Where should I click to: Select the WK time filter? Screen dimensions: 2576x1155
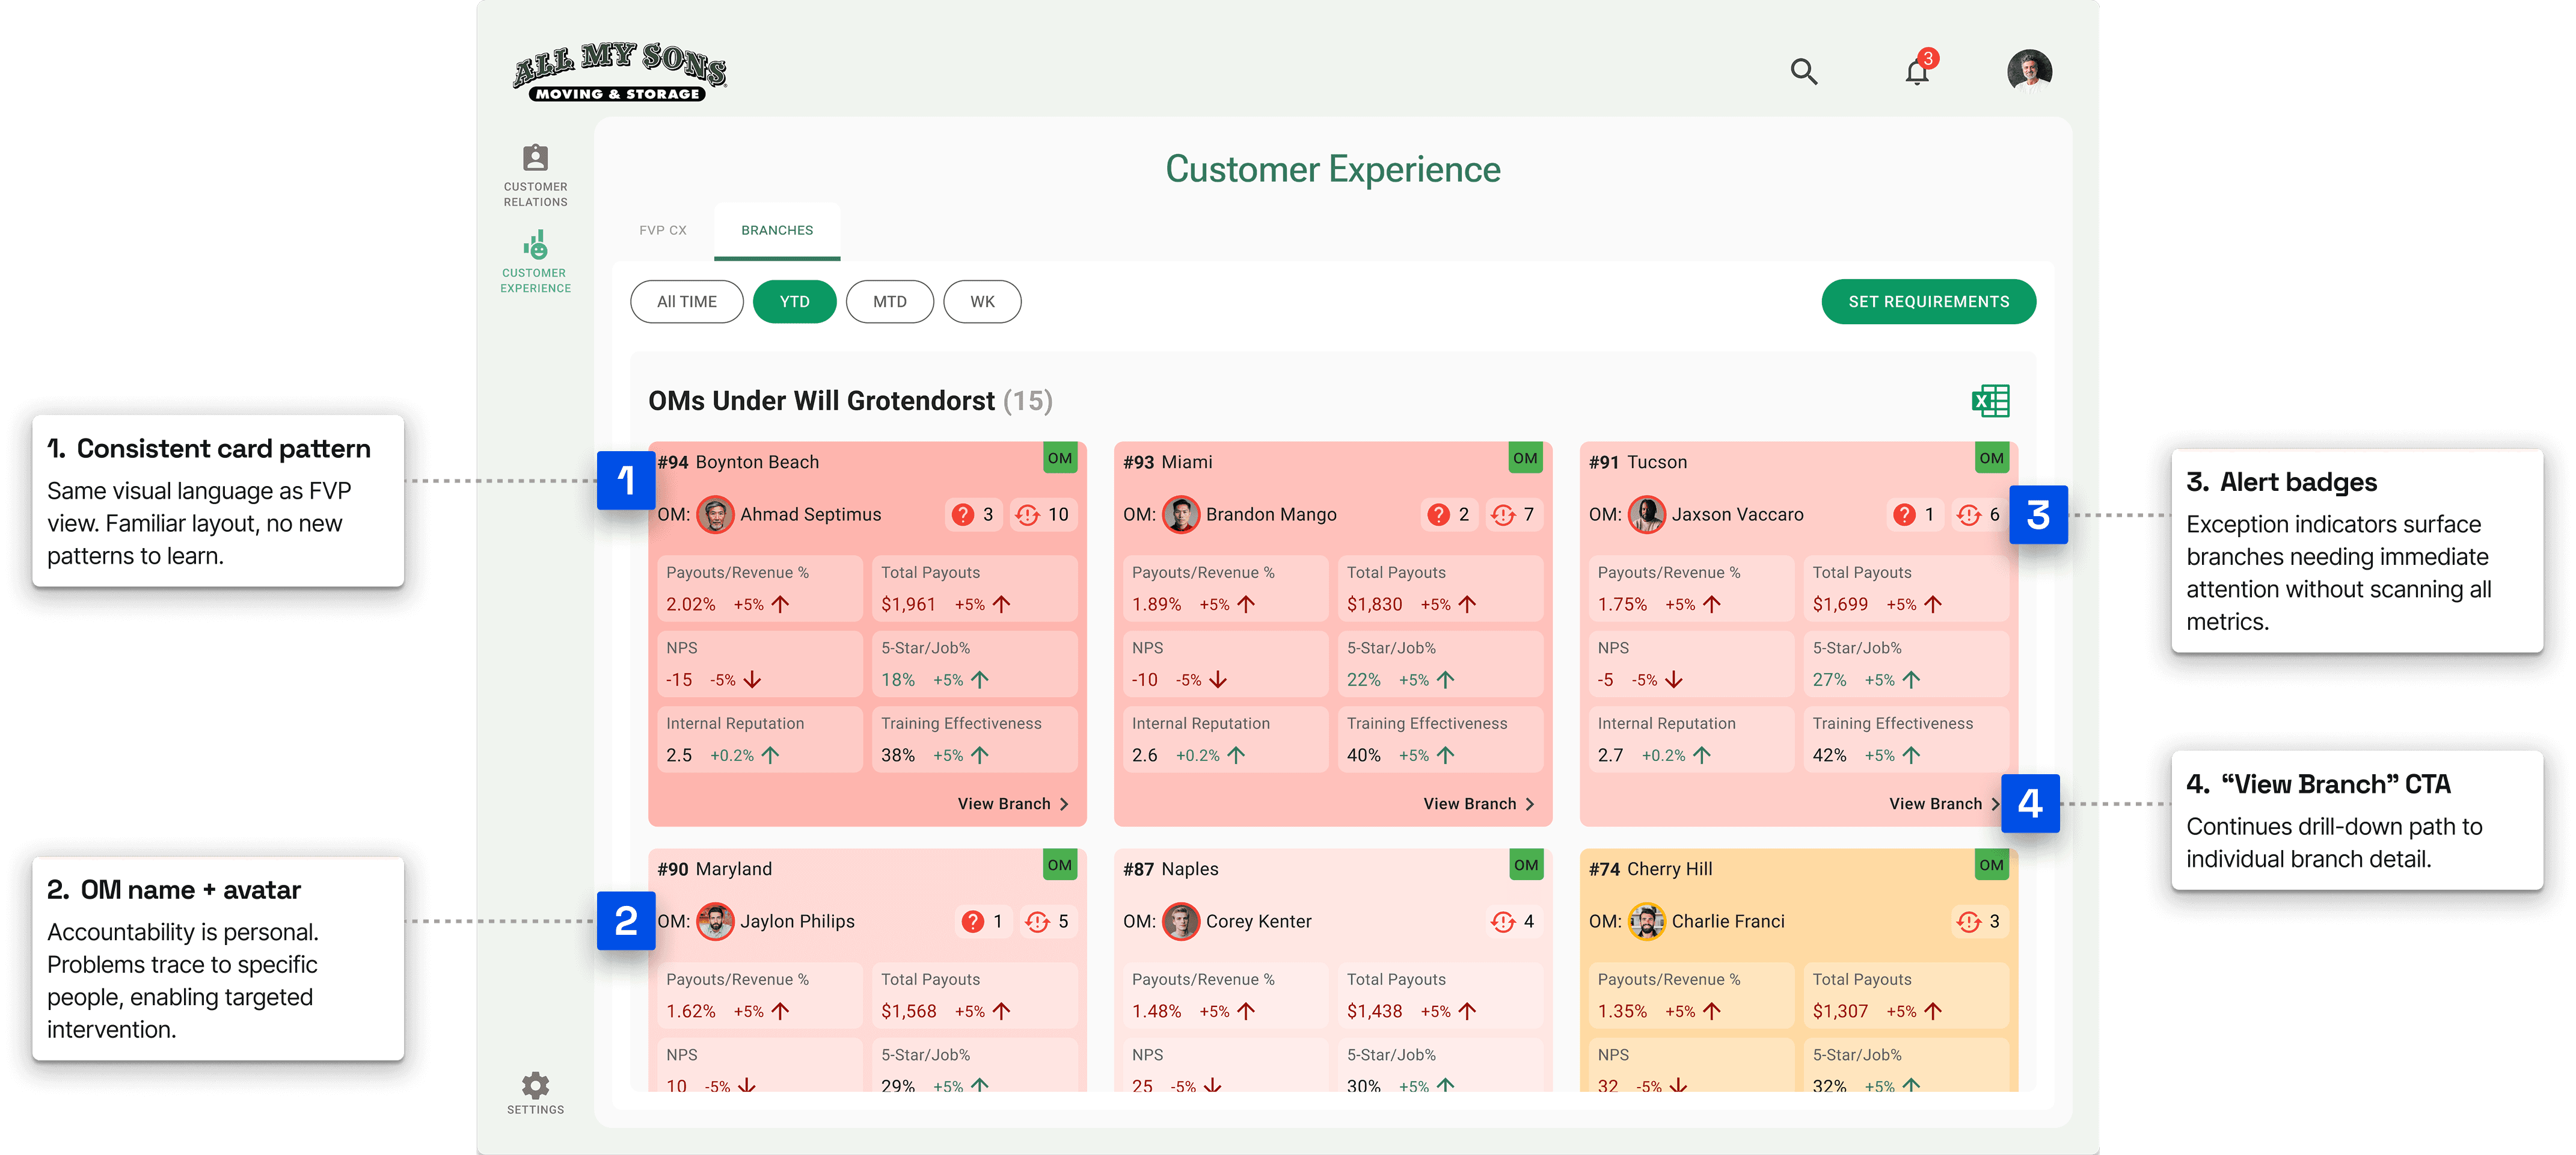tap(982, 302)
